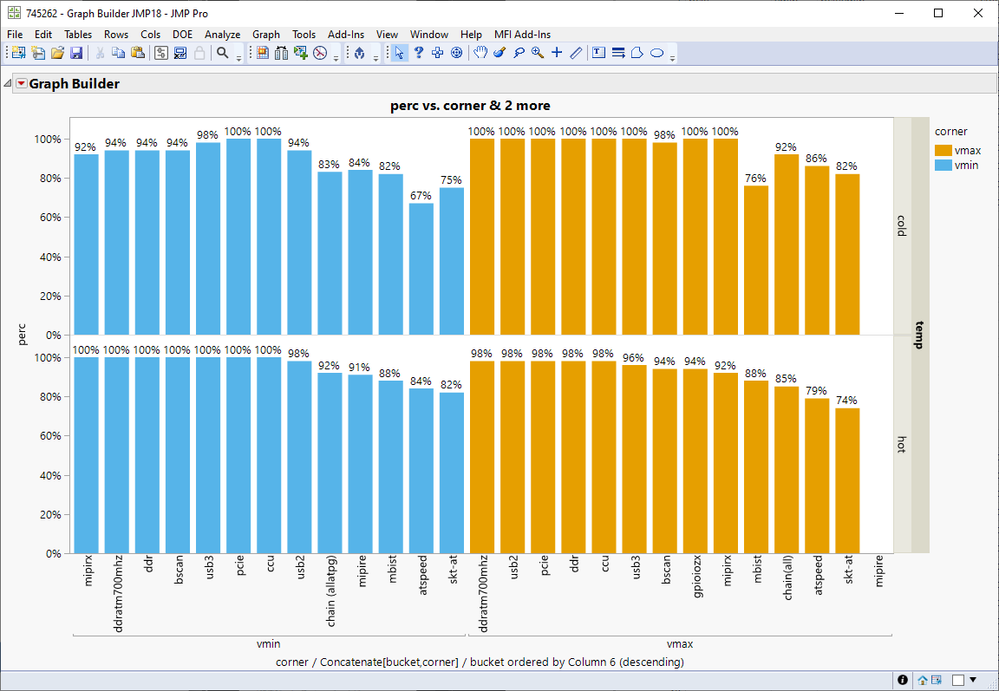Open the window list dropdown arrow
This screenshot has width=999, height=691.
pyautogui.click(x=973, y=680)
